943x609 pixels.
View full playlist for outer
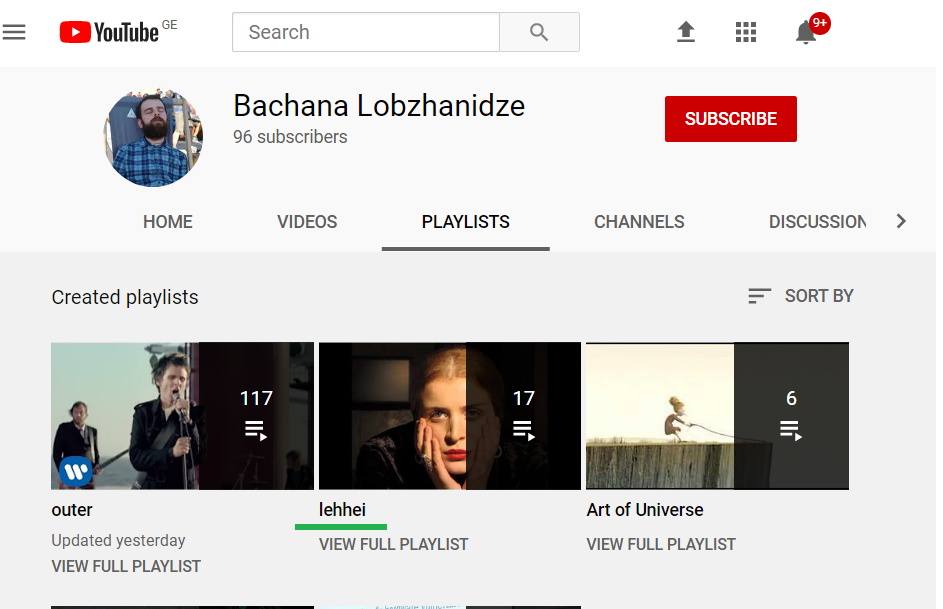tap(126, 566)
